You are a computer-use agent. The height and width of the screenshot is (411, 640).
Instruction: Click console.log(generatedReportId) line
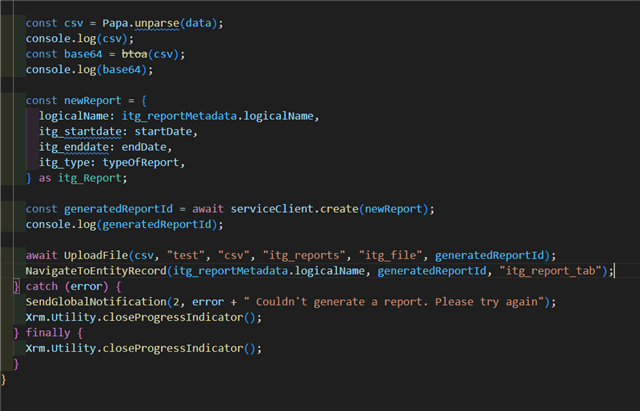click(x=124, y=224)
